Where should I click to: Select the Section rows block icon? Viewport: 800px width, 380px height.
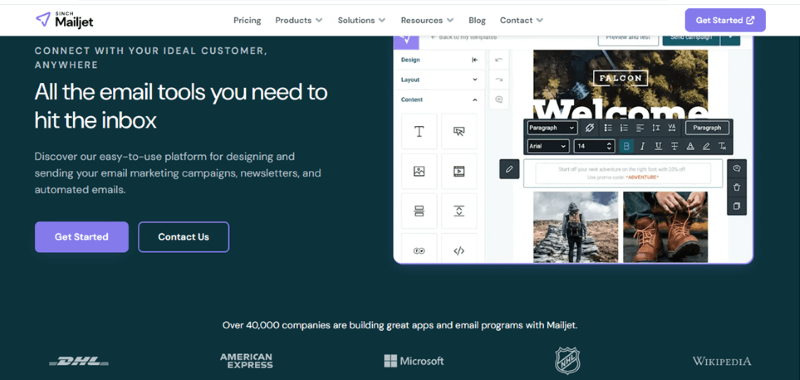[x=419, y=211]
